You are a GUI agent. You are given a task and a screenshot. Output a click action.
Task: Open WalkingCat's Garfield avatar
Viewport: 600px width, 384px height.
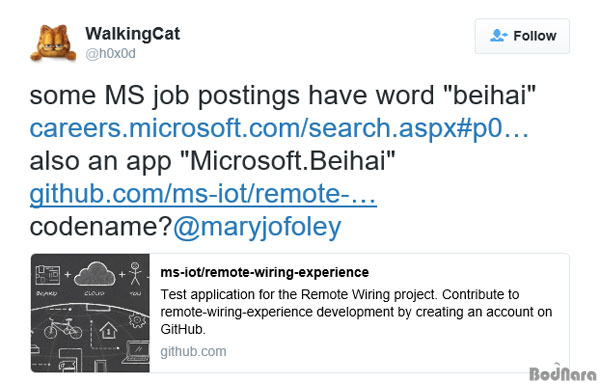[53, 42]
